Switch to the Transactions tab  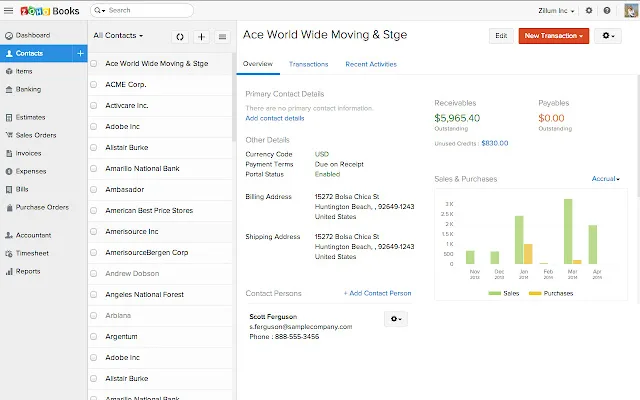point(309,64)
